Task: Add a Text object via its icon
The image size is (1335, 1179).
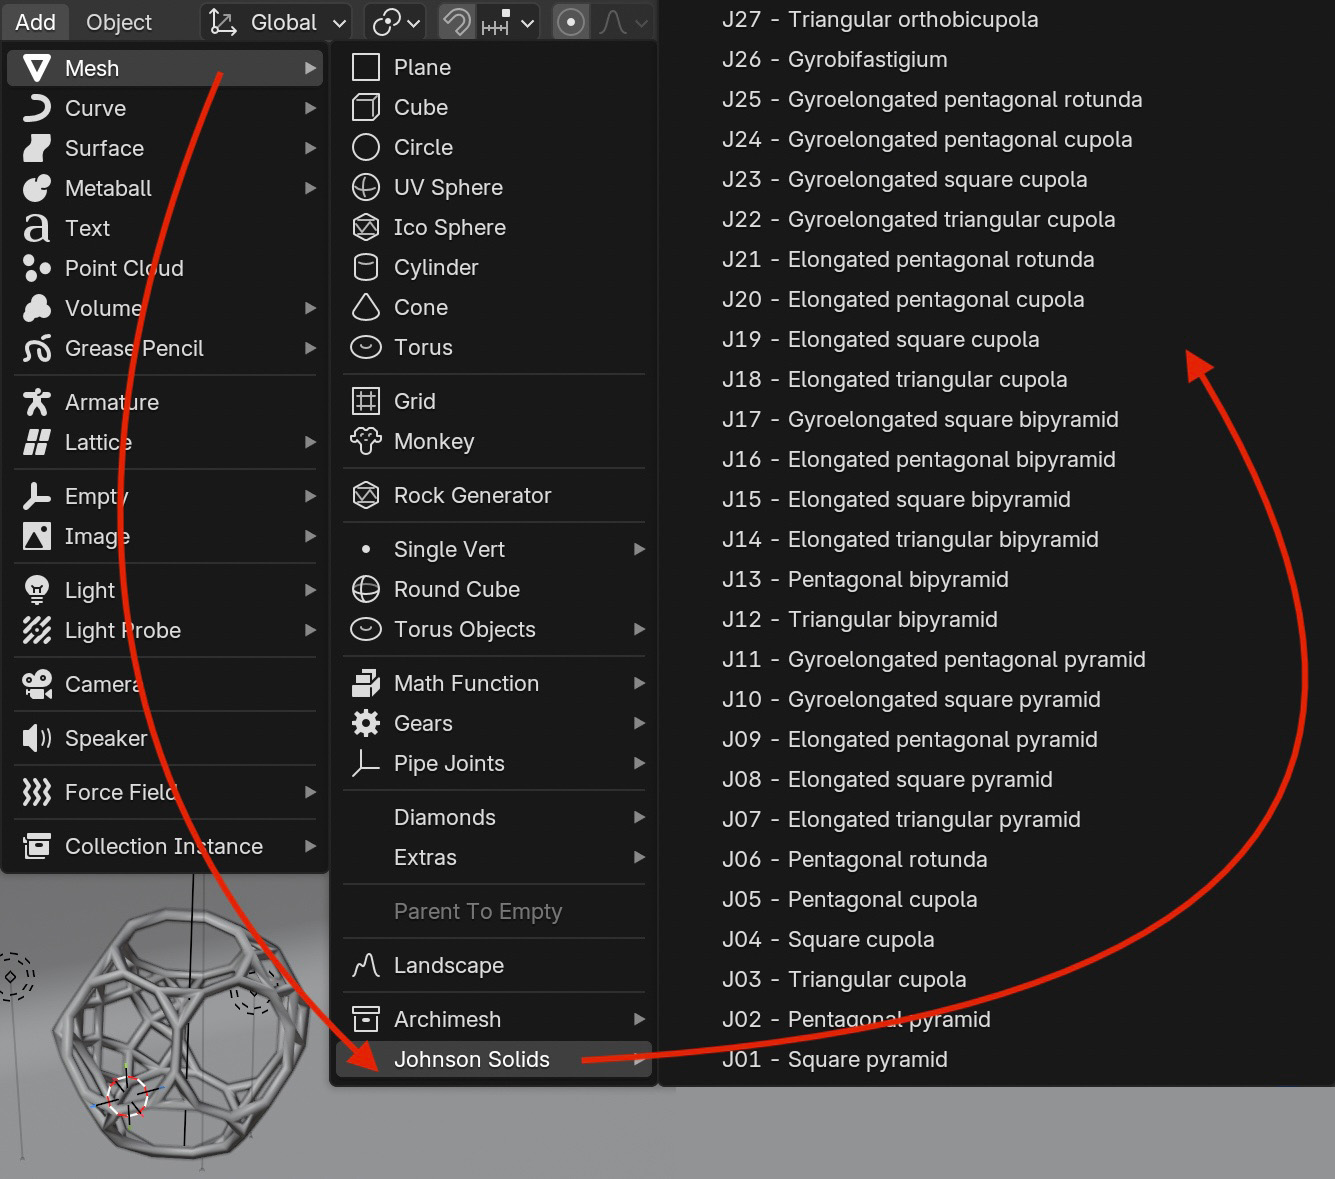Action: tap(37, 228)
